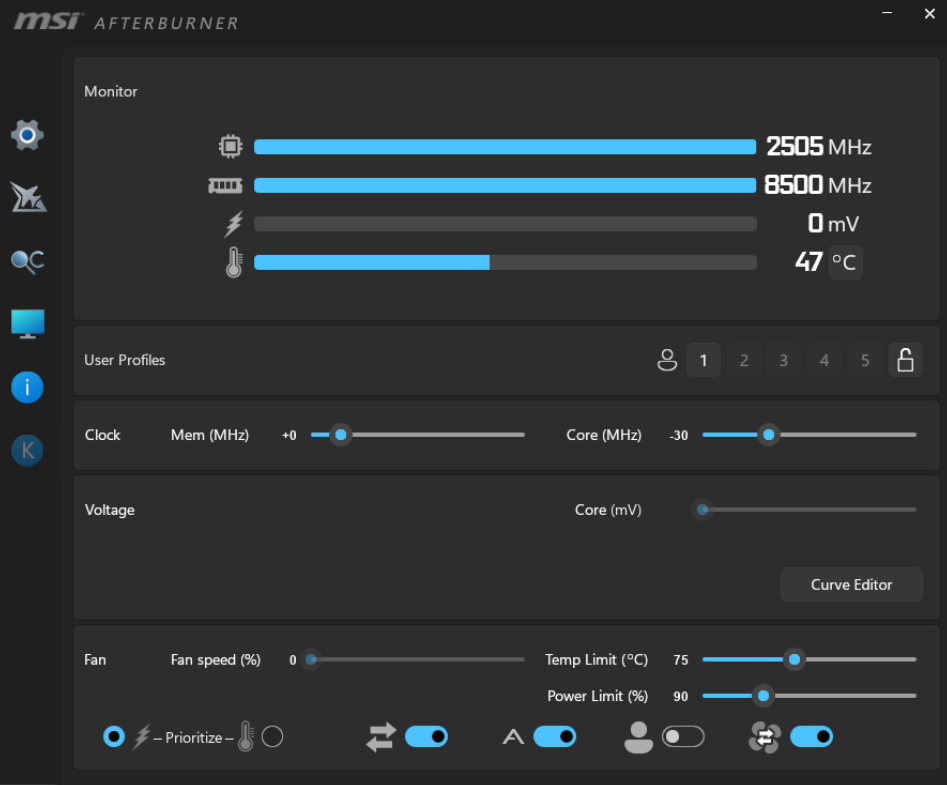Click the 75 temp limit value
Image resolution: width=947 pixels, height=785 pixels.
[x=681, y=660]
